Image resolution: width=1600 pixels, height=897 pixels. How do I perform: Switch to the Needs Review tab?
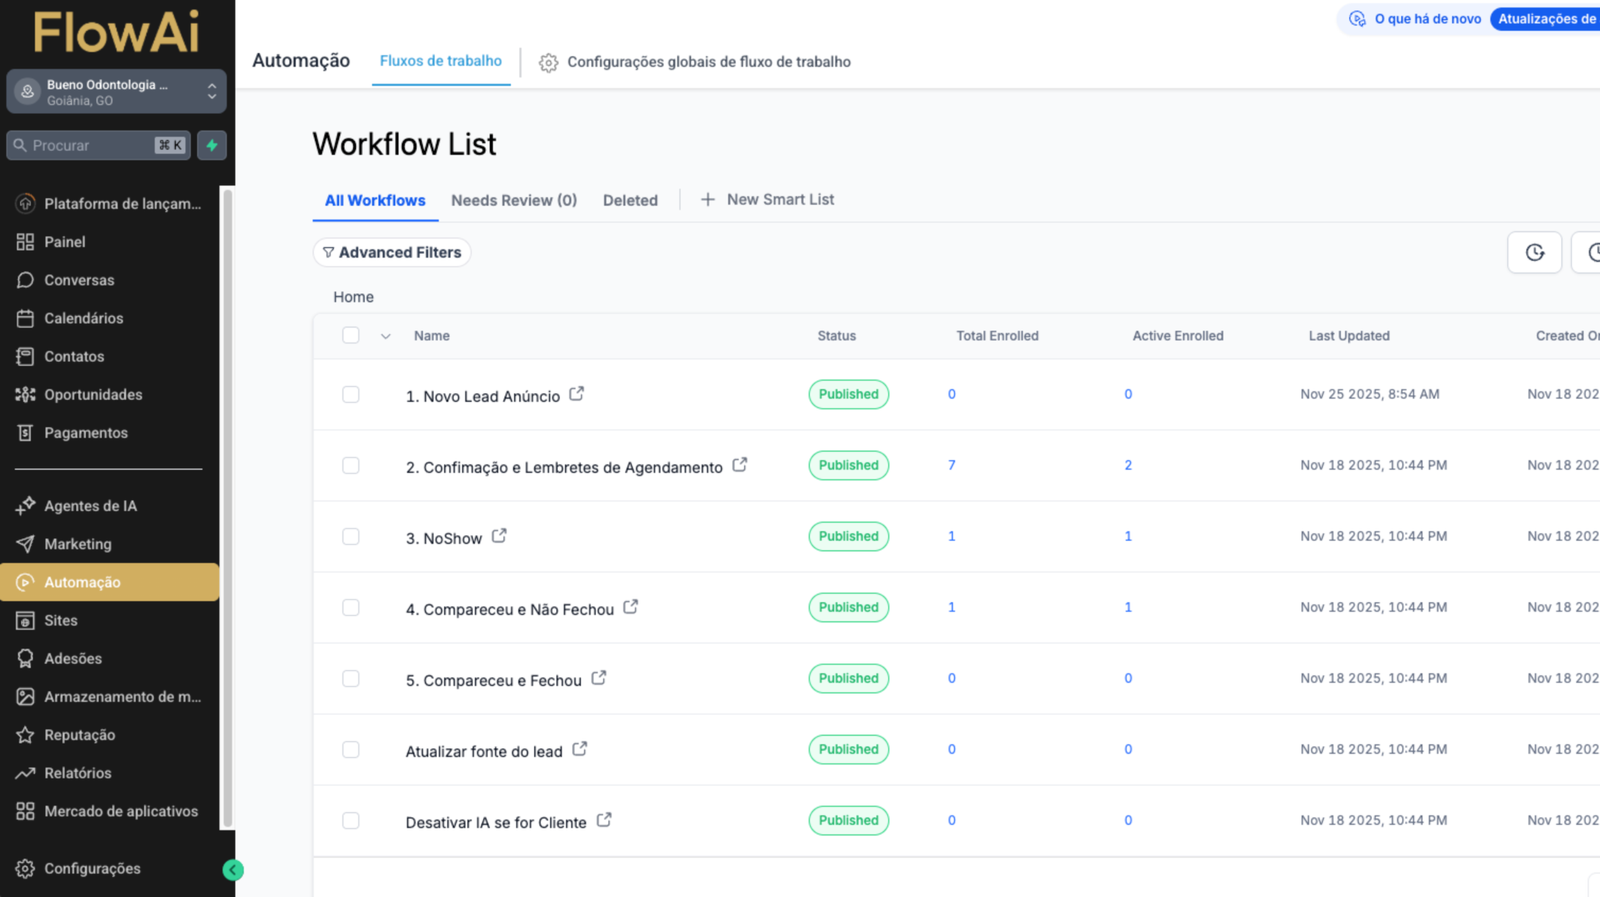click(x=513, y=200)
